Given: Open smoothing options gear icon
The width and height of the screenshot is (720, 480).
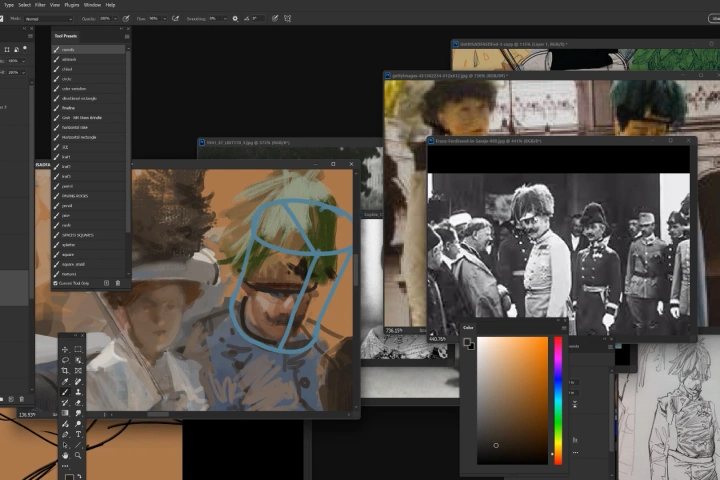Looking at the screenshot, I should [235, 18].
